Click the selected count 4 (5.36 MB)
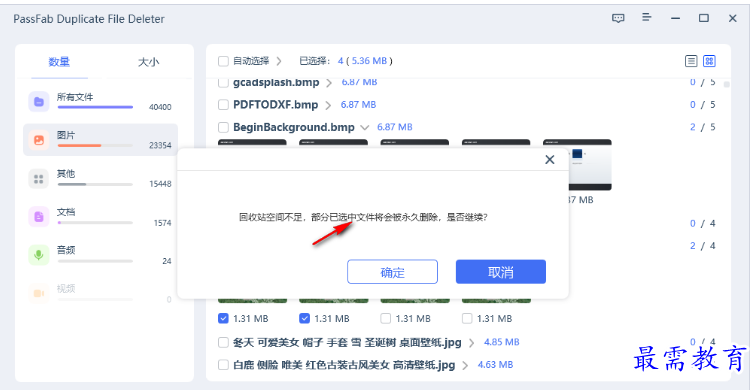 pyautogui.click(x=365, y=61)
